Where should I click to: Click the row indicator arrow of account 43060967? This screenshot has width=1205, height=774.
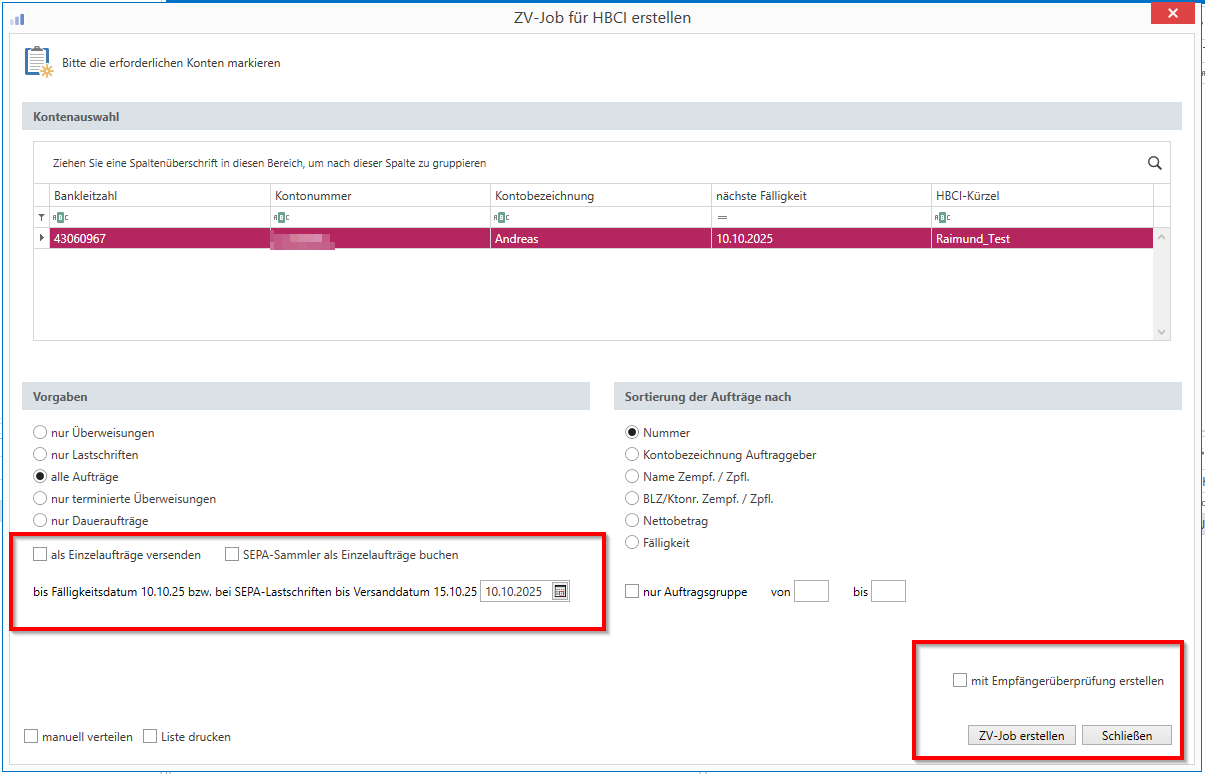coord(41,239)
